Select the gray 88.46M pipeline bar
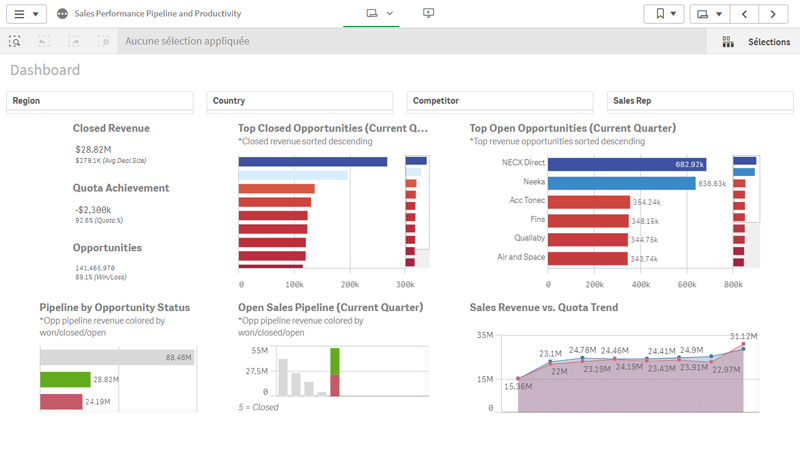The image size is (800, 450). (117, 357)
